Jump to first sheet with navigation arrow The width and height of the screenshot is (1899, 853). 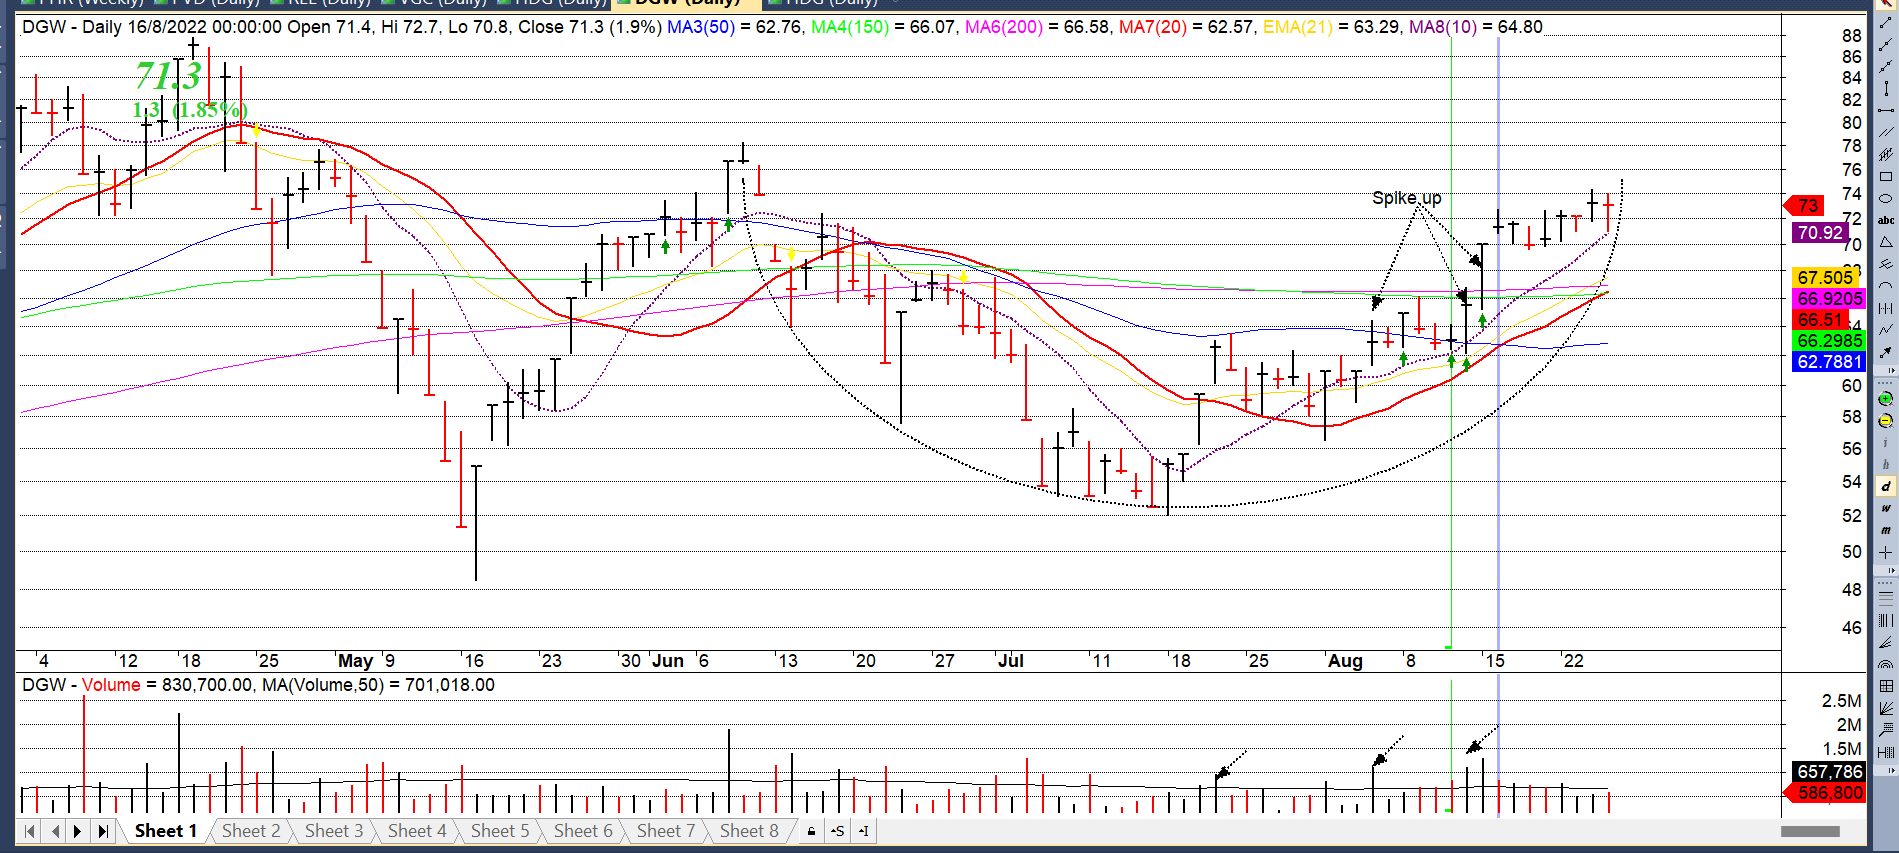30,831
